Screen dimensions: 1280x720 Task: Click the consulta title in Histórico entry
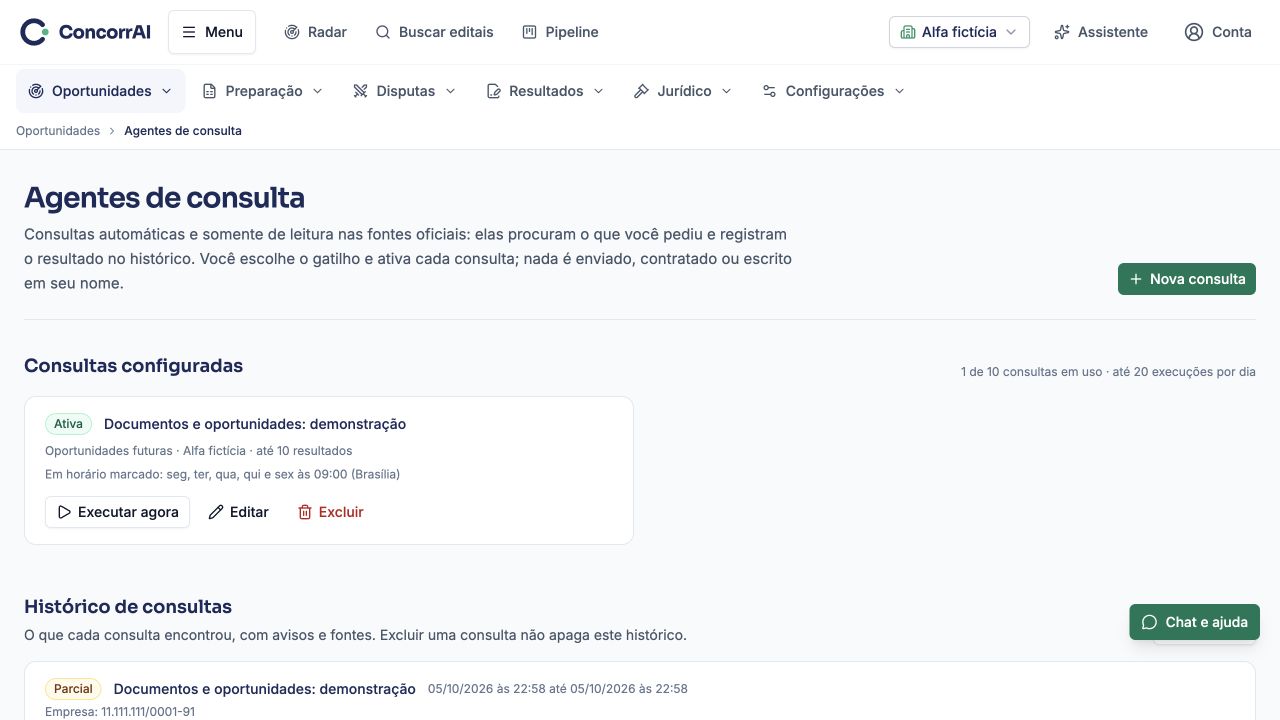pyautogui.click(x=265, y=689)
